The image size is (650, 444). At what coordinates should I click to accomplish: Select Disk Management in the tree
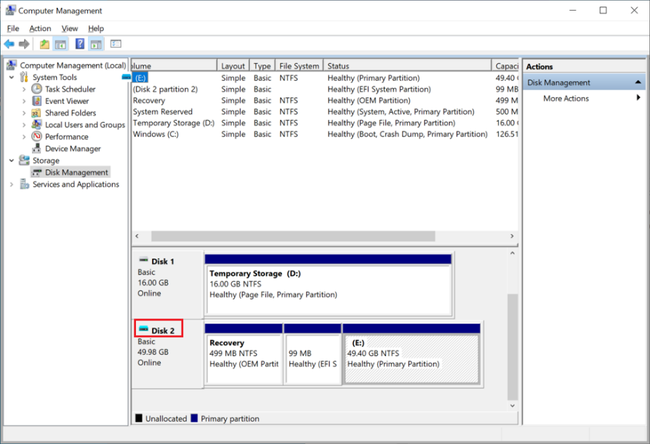click(76, 172)
